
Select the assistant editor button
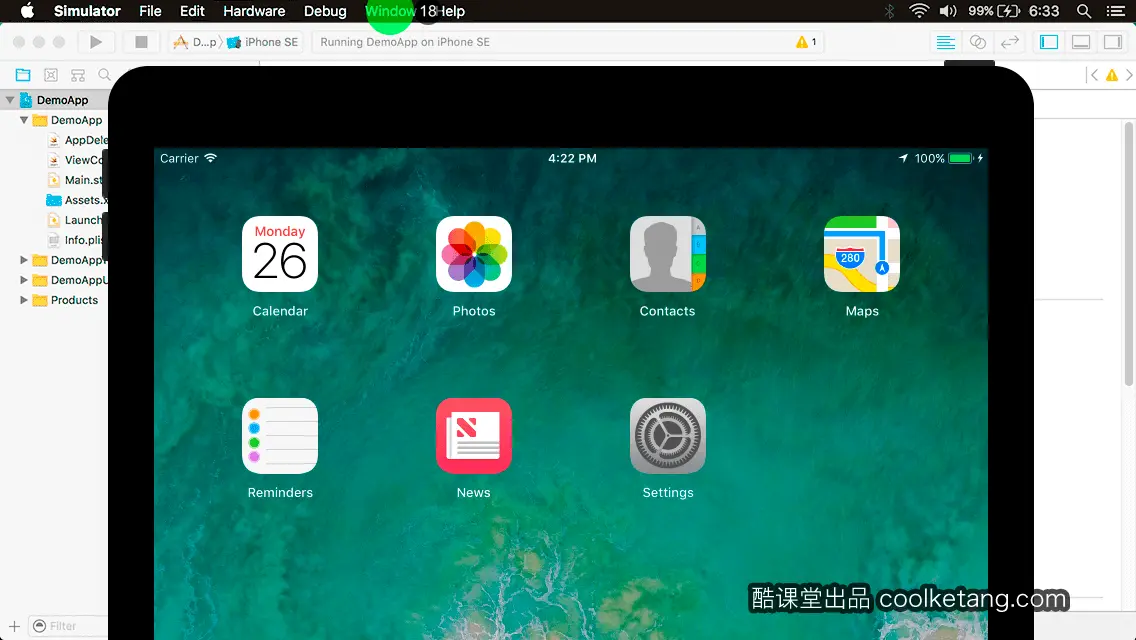point(977,42)
